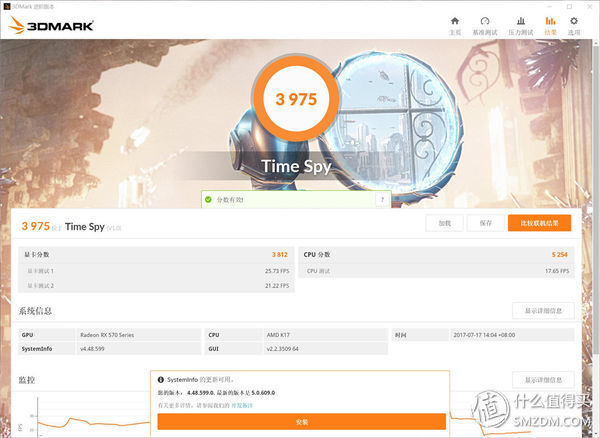The image size is (600, 438).
Task: Minimize the 3DMark window
Action: (x=549, y=6)
